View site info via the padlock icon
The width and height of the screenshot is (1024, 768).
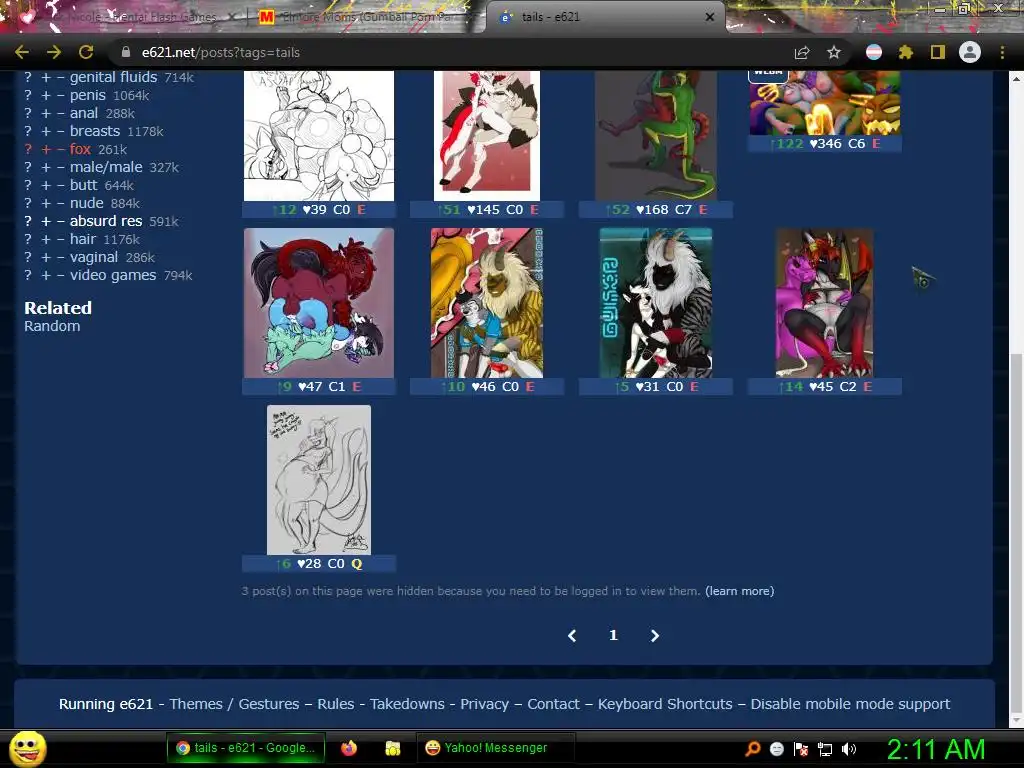126,52
